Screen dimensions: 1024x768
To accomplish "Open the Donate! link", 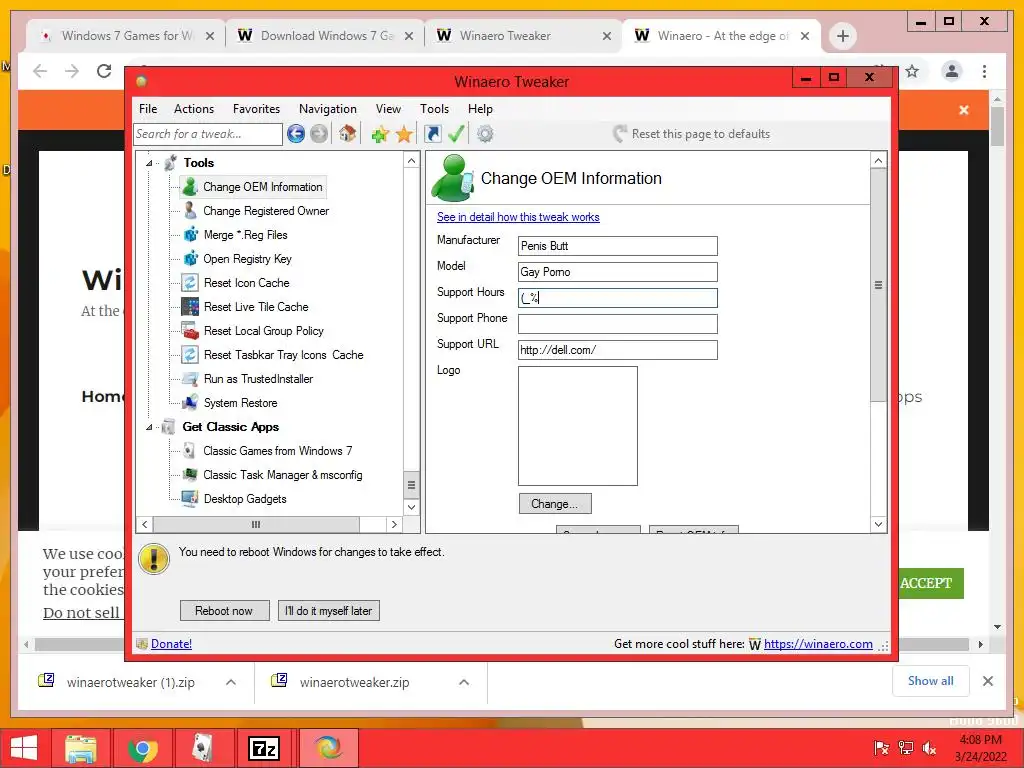I will coord(171,644).
